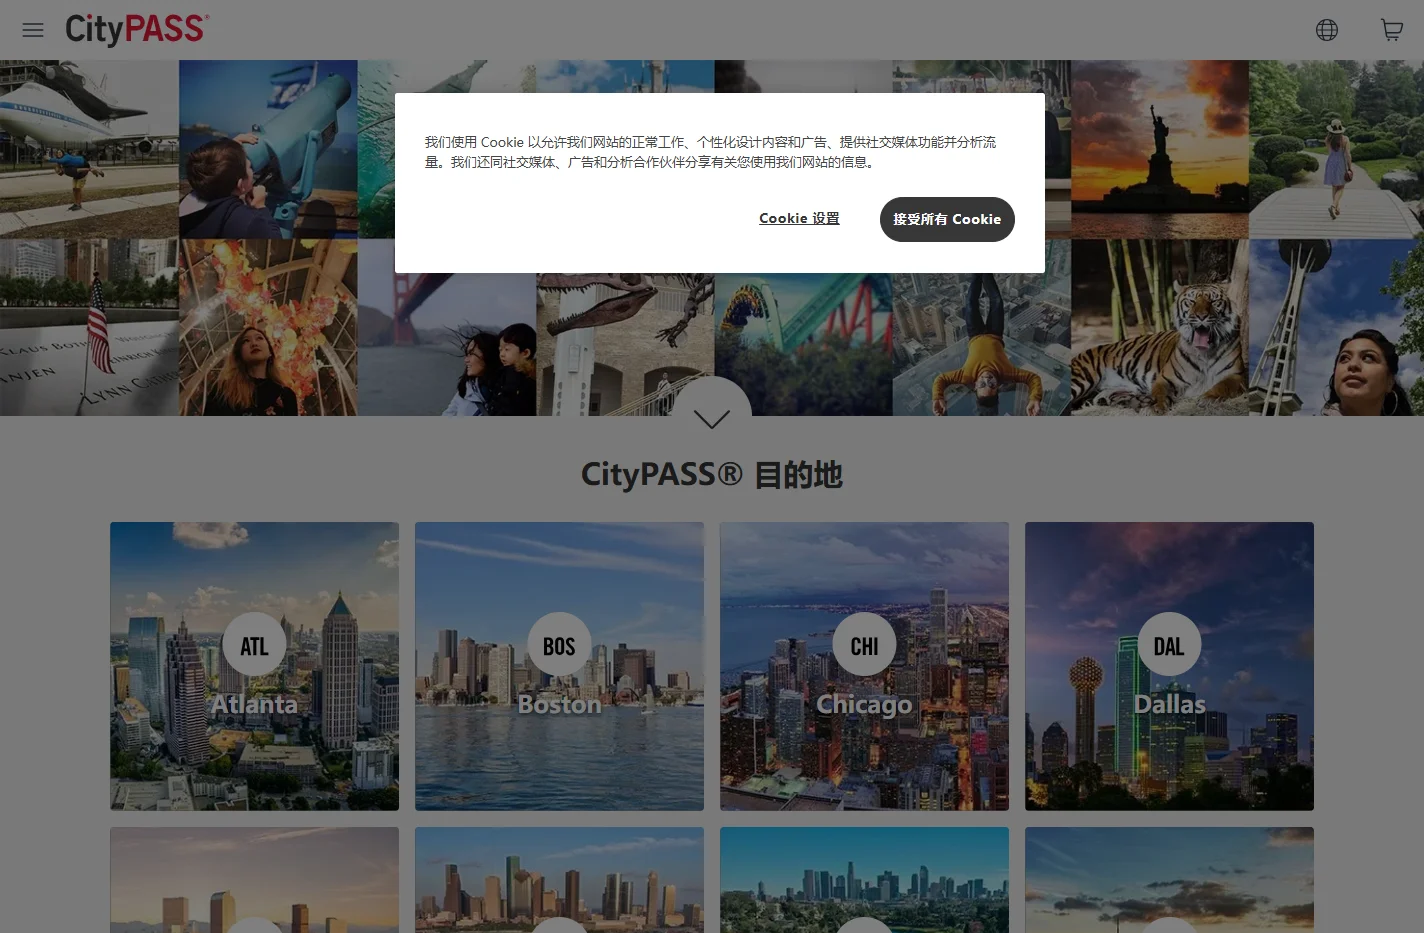
Task: Click the space shuttle airplane photo
Action: coord(89,149)
